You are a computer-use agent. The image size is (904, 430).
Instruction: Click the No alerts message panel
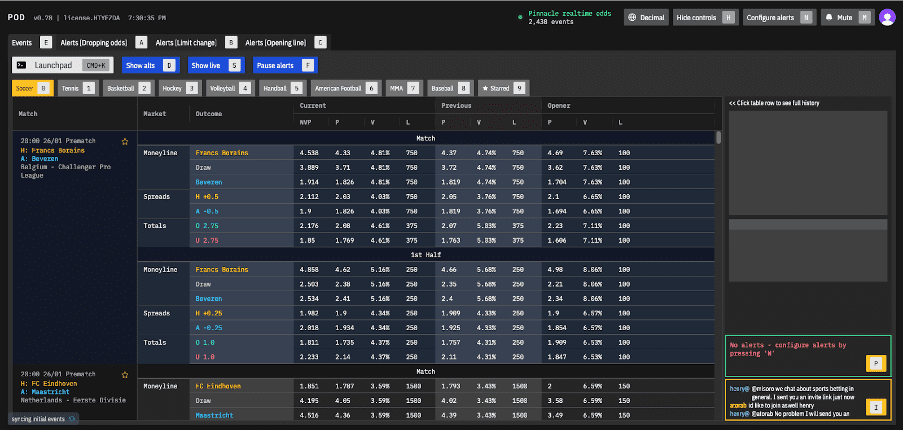tap(809, 354)
